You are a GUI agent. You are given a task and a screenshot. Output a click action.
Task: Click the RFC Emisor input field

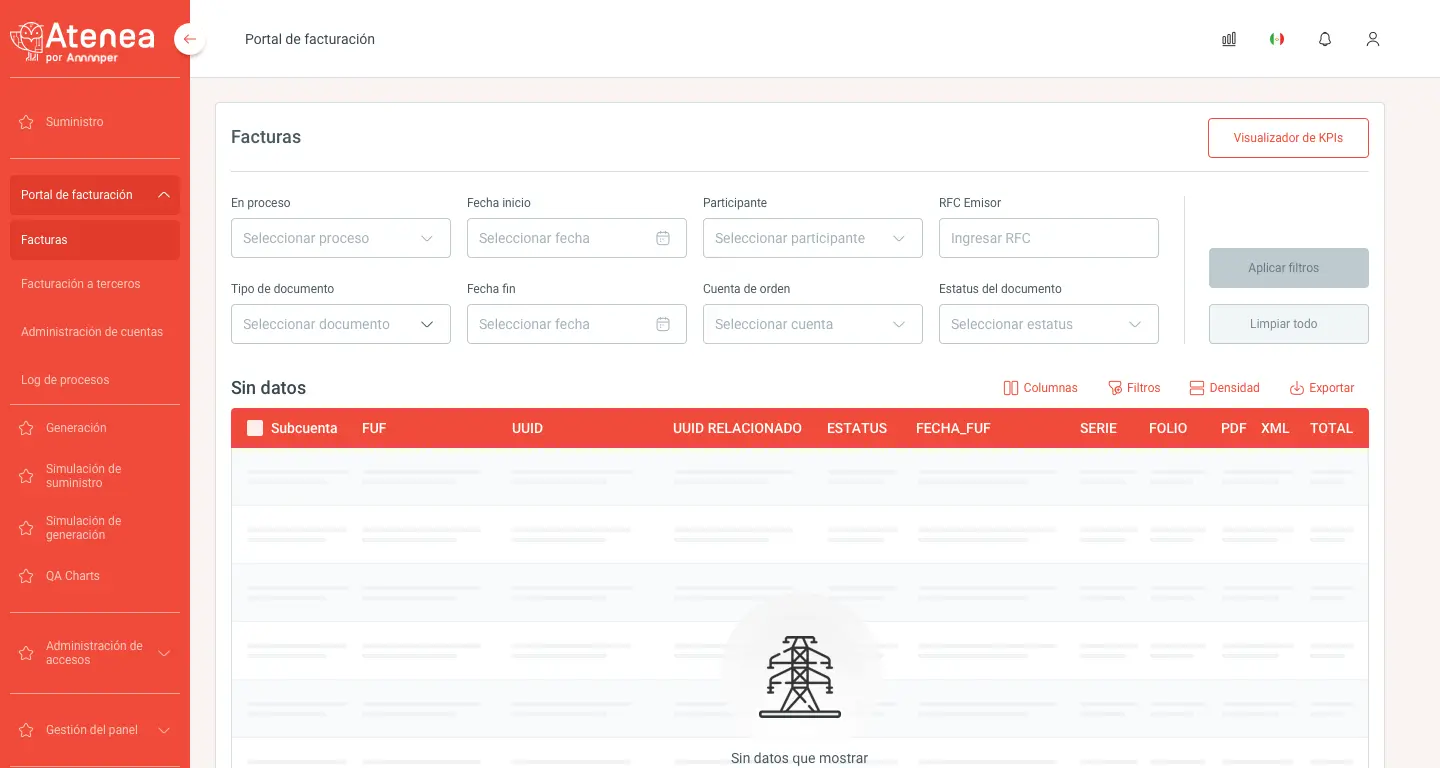1048,238
